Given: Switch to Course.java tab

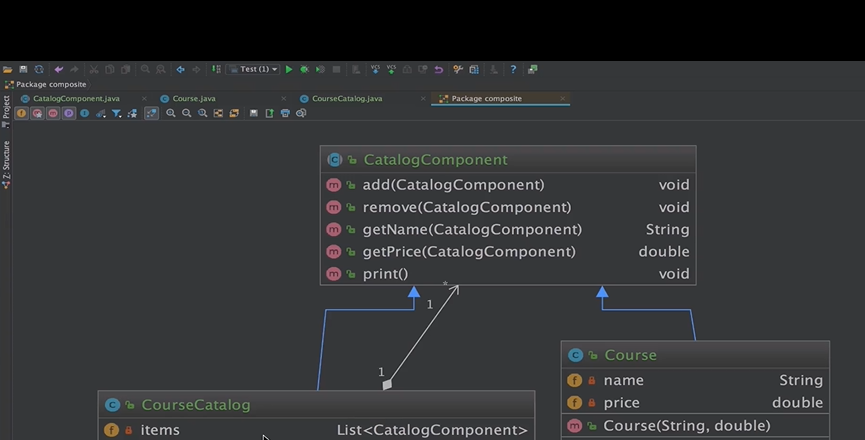Looking at the screenshot, I should (194, 99).
